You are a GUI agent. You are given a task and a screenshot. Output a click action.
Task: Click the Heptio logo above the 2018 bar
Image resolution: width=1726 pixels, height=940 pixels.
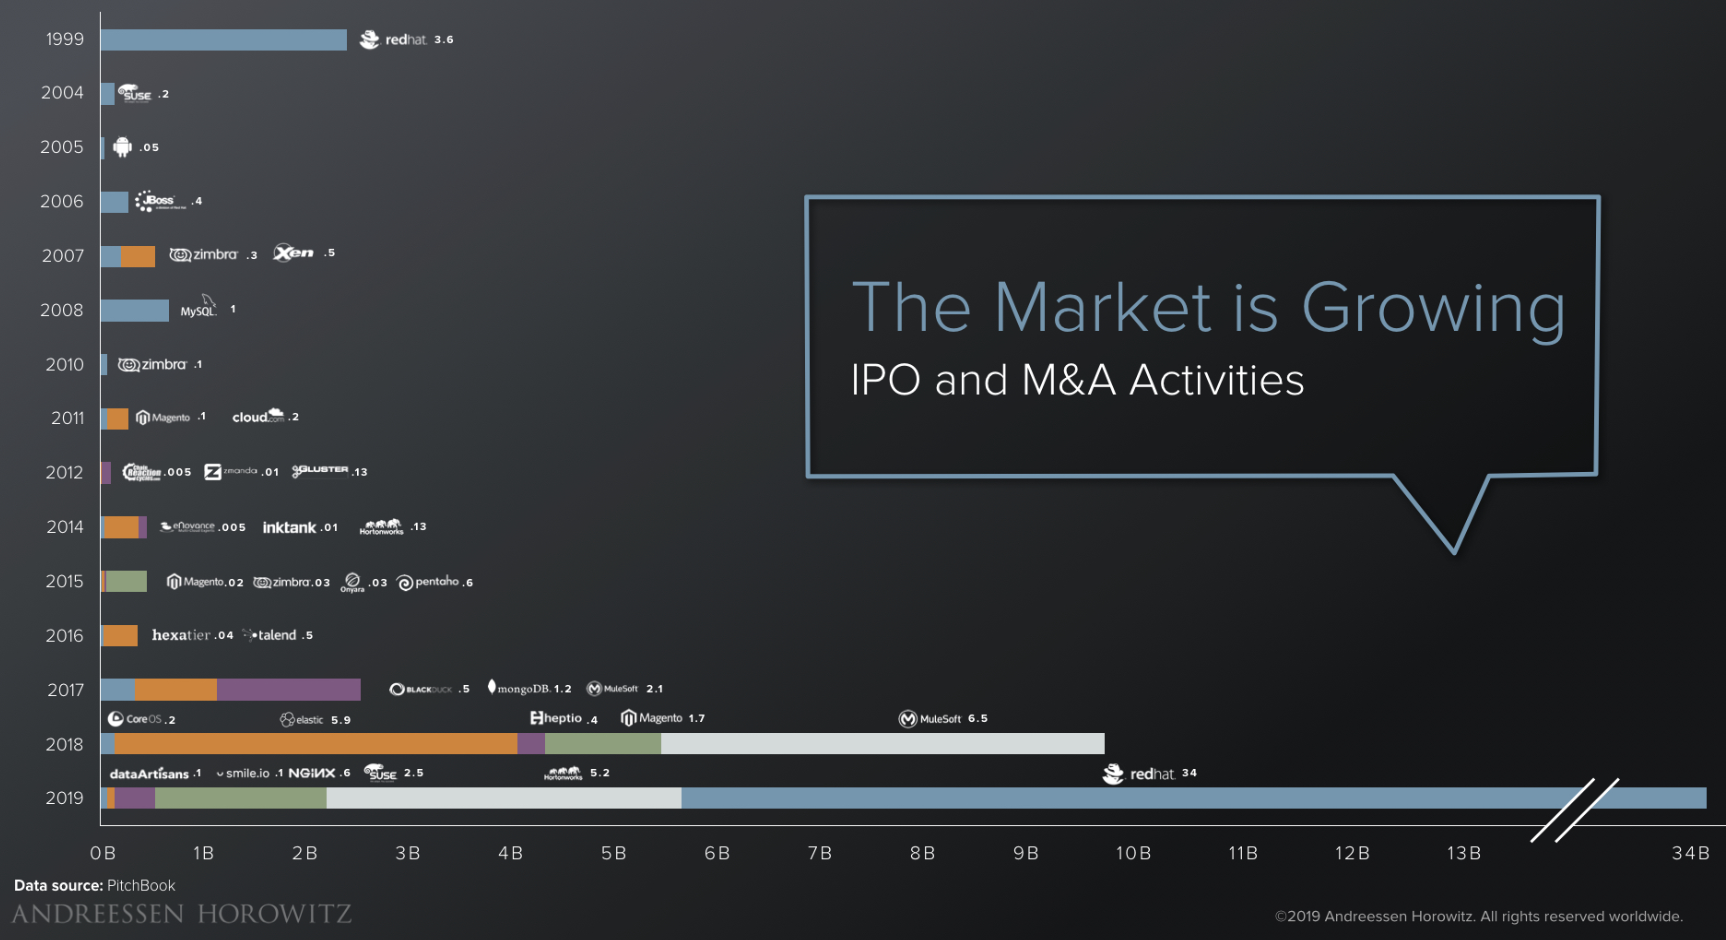(556, 718)
